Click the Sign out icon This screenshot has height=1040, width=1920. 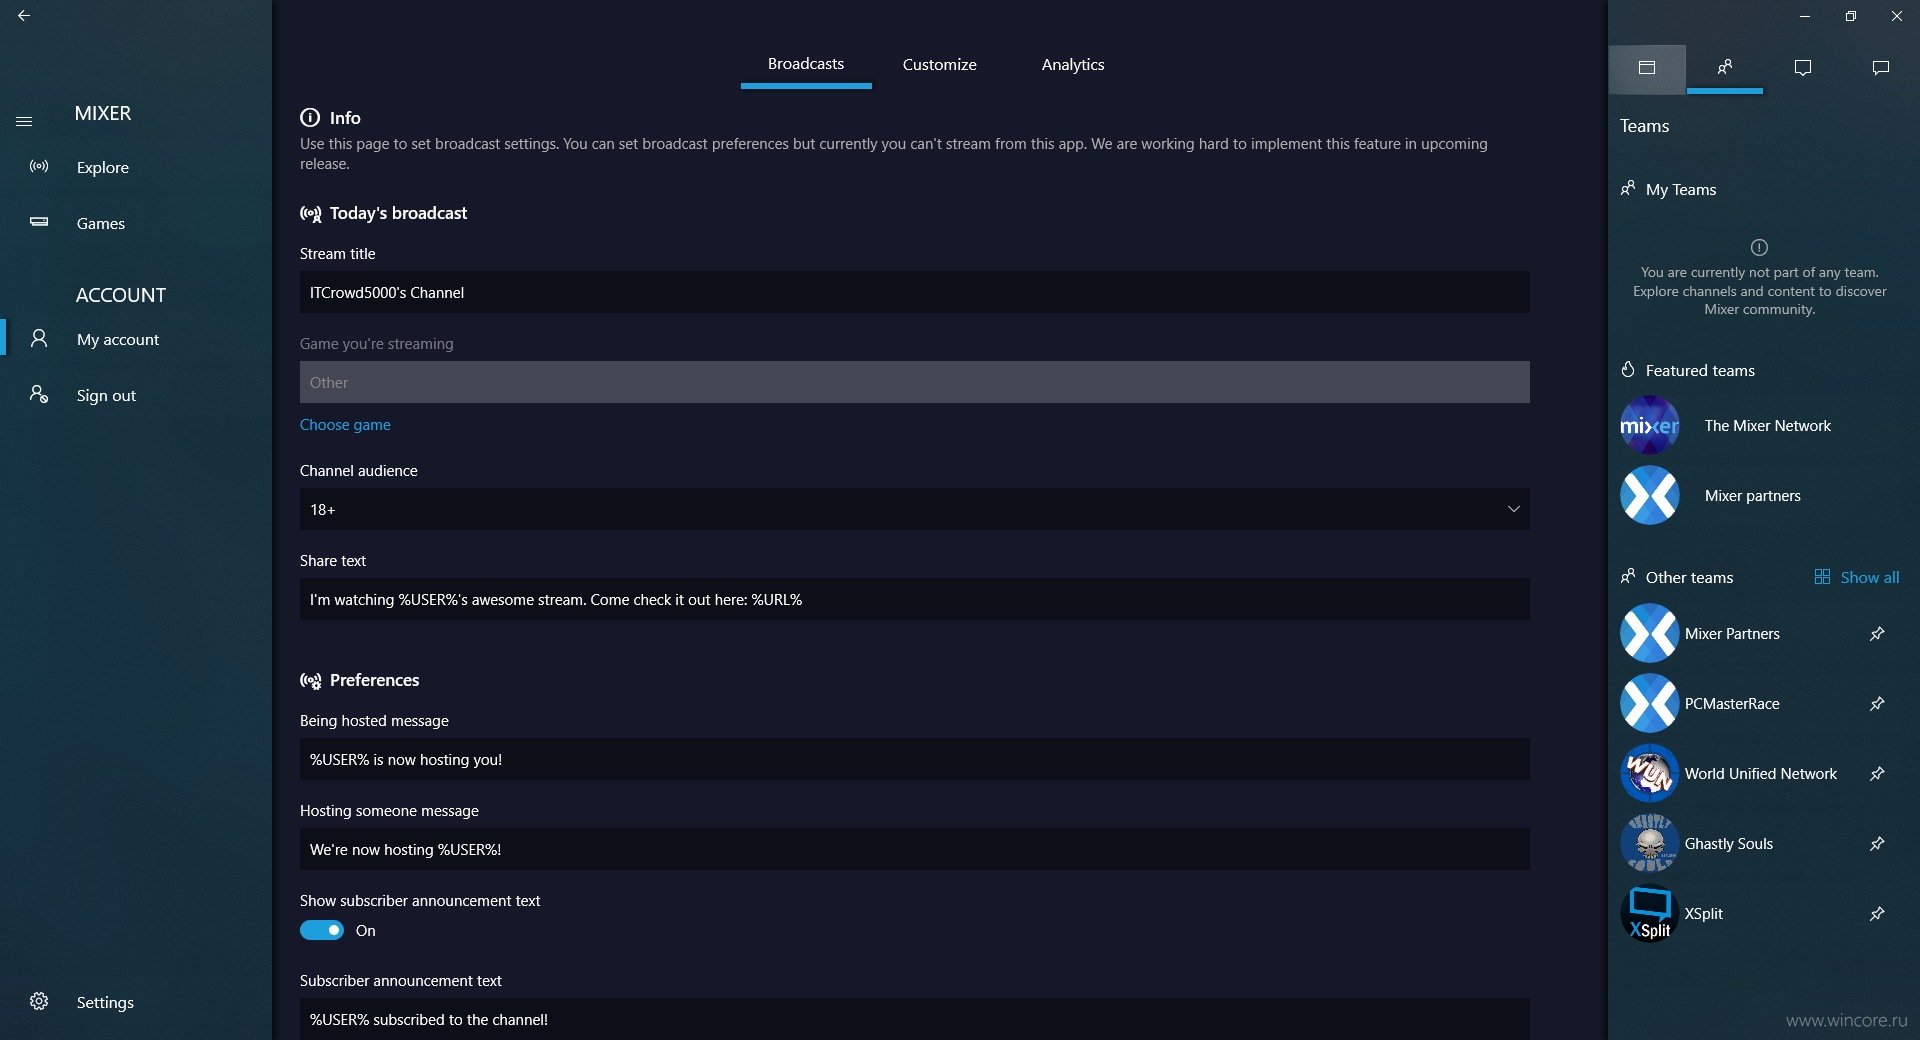39,394
